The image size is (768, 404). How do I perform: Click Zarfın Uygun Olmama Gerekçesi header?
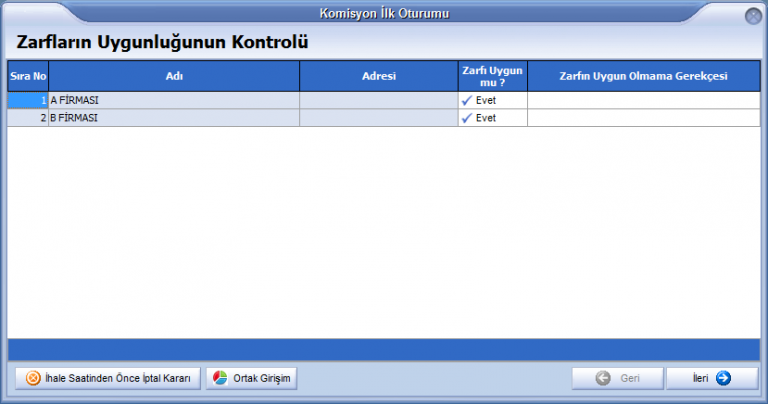(643, 76)
